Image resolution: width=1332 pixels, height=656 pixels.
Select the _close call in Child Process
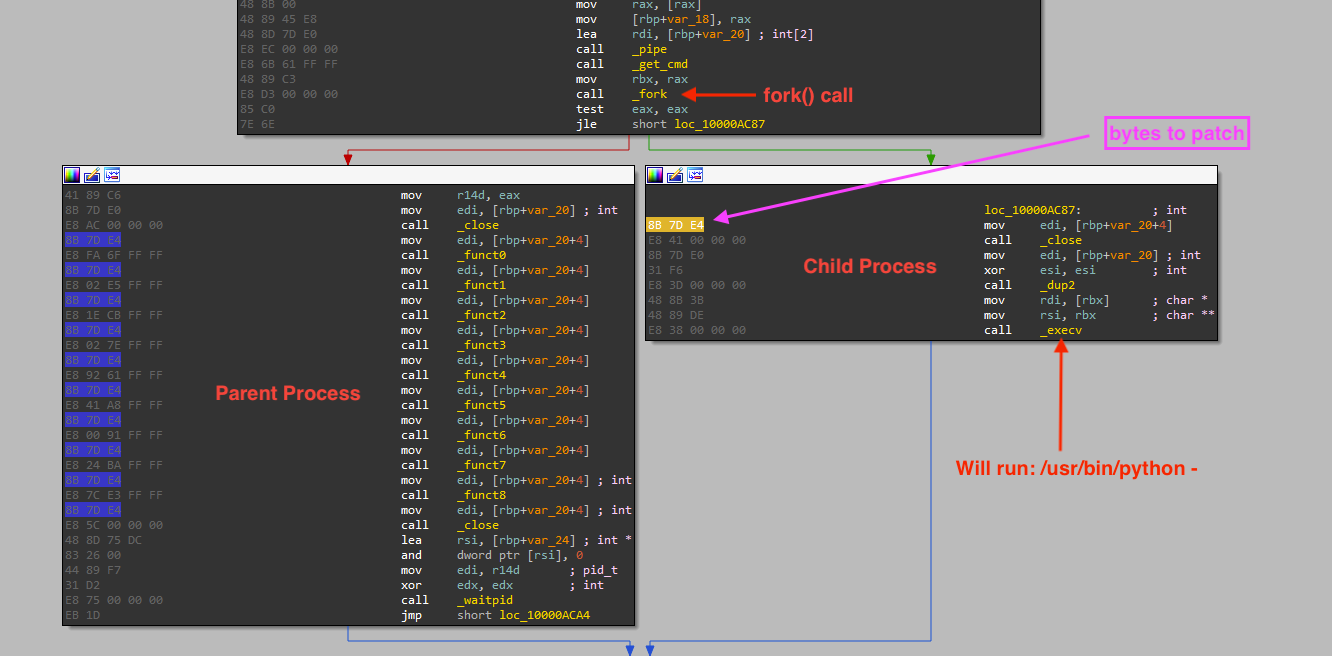click(1057, 239)
